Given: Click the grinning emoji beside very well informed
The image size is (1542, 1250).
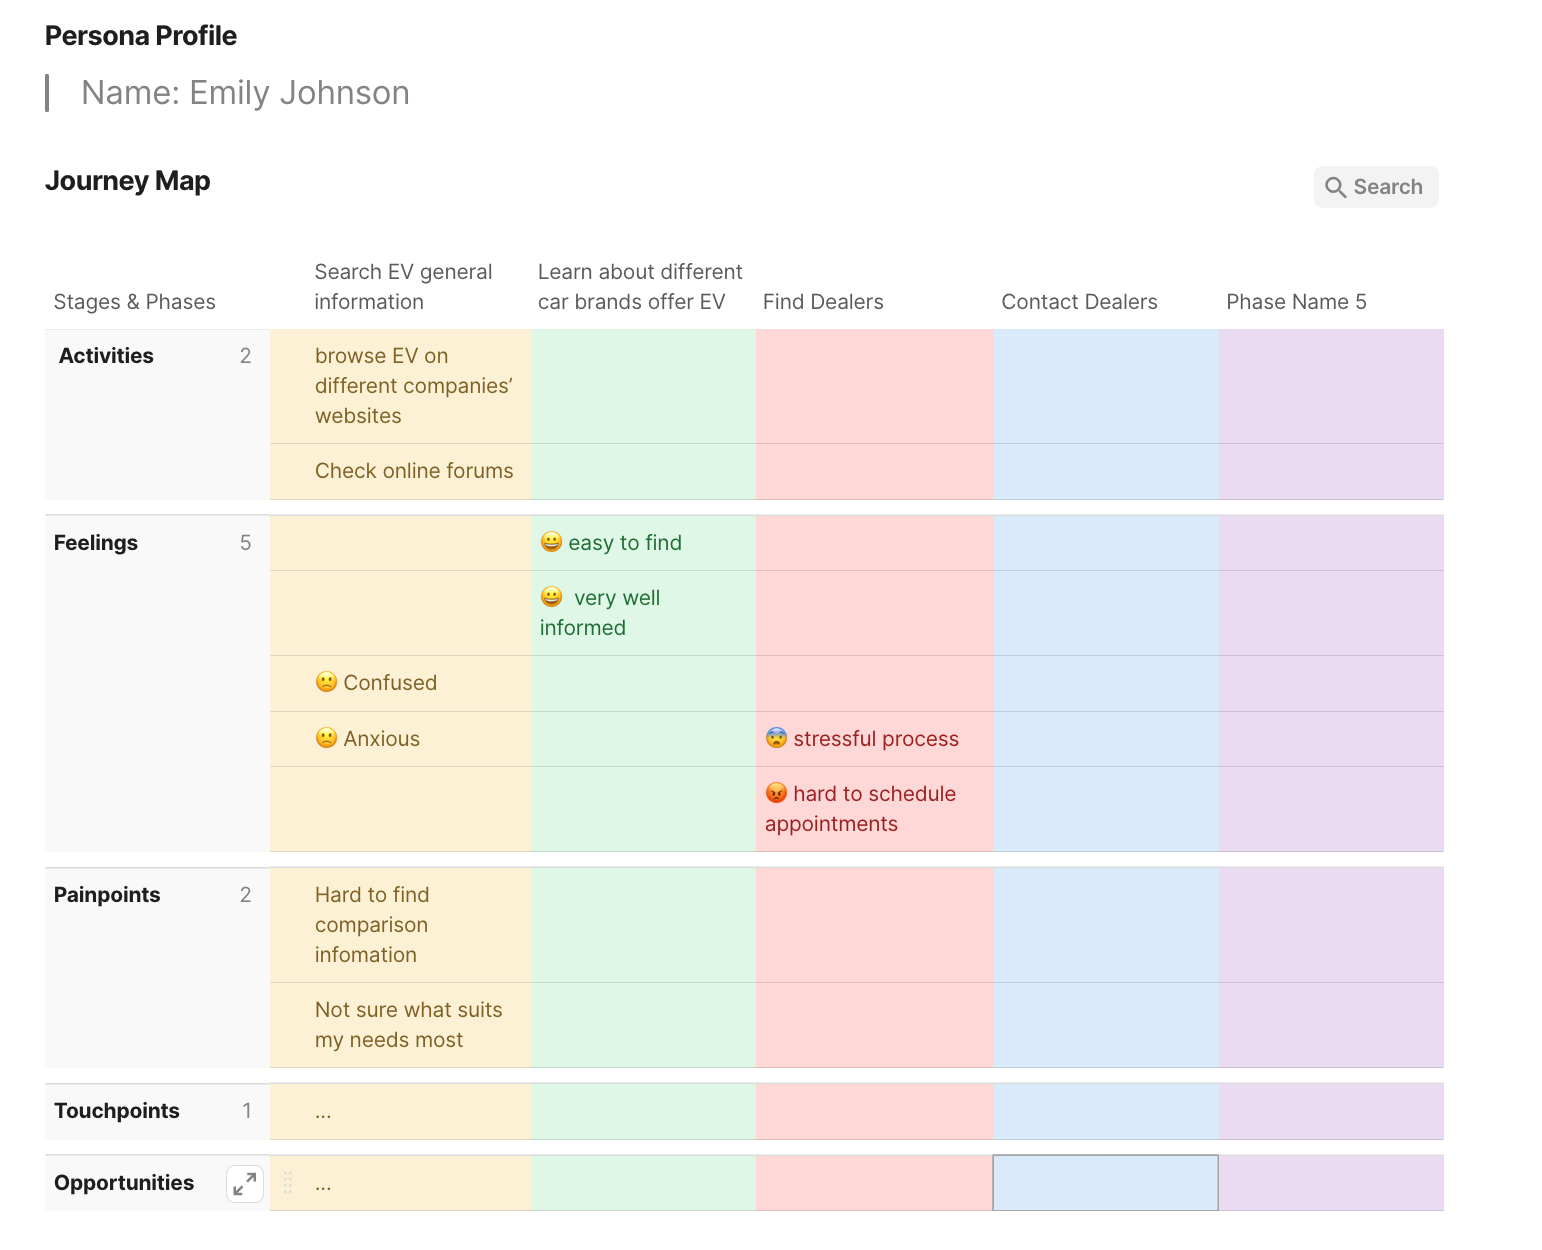Looking at the screenshot, I should coord(551,597).
